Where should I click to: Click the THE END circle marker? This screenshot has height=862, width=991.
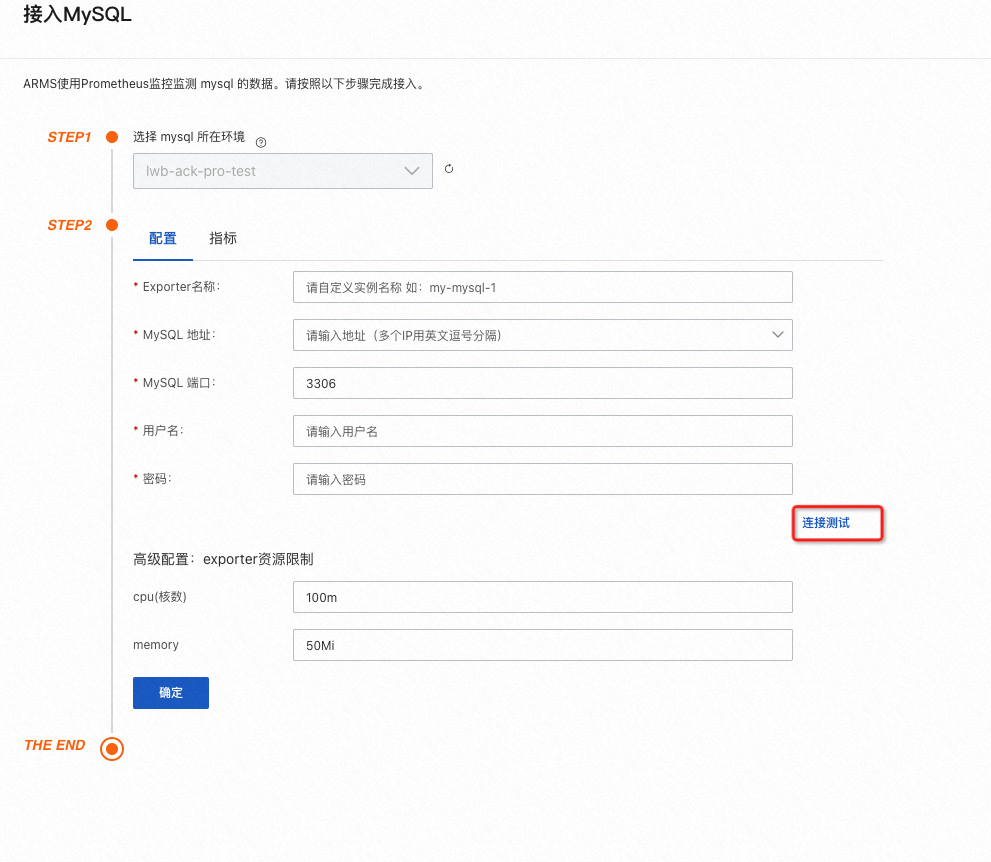point(112,748)
